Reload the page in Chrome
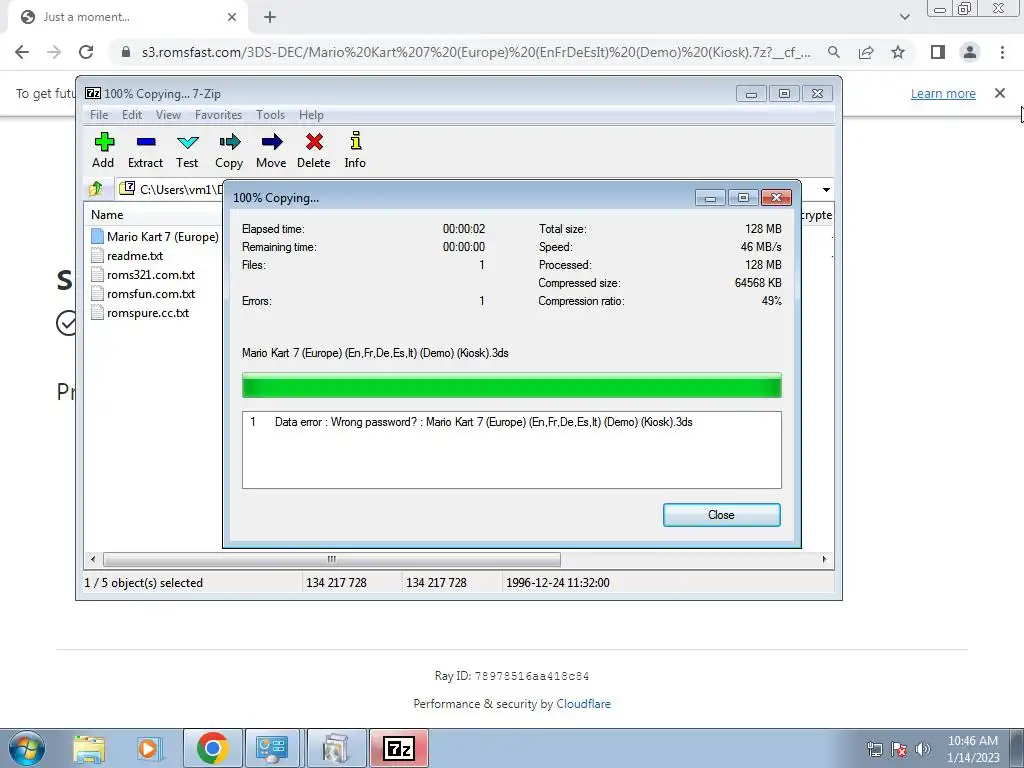Image resolution: width=1024 pixels, height=768 pixels. click(x=86, y=52)
